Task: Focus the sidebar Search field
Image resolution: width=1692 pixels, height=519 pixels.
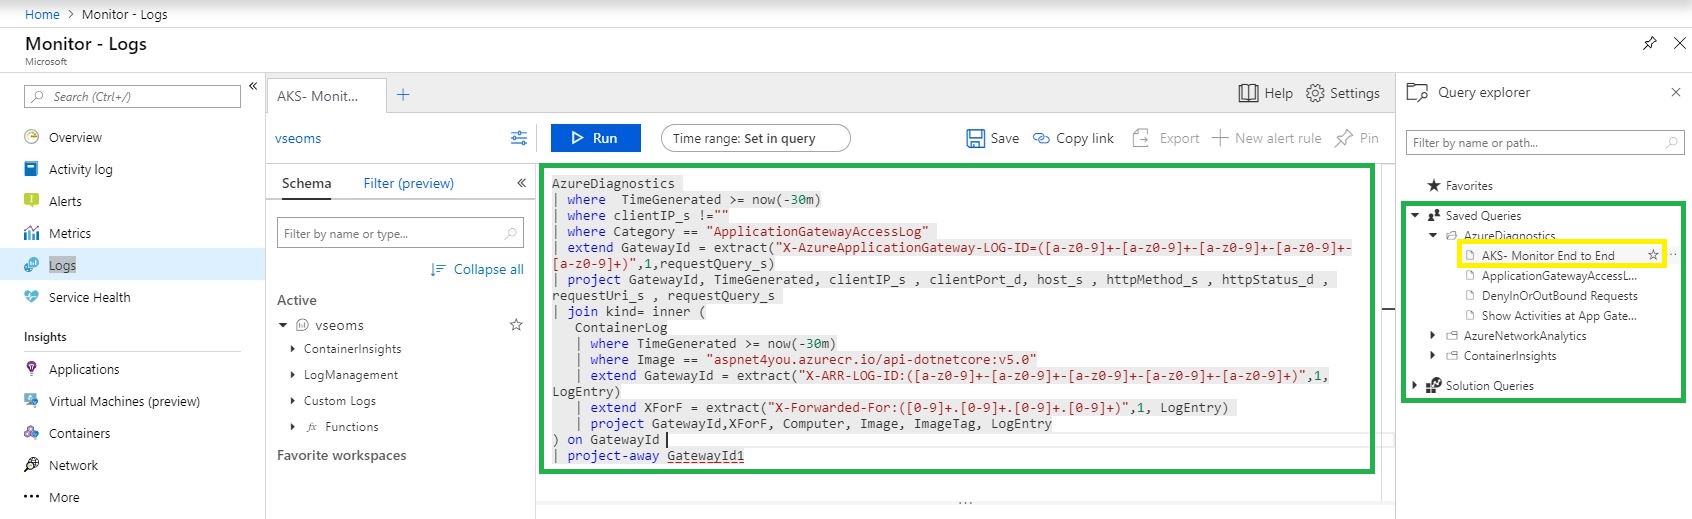Action: (x=132, y=96)
